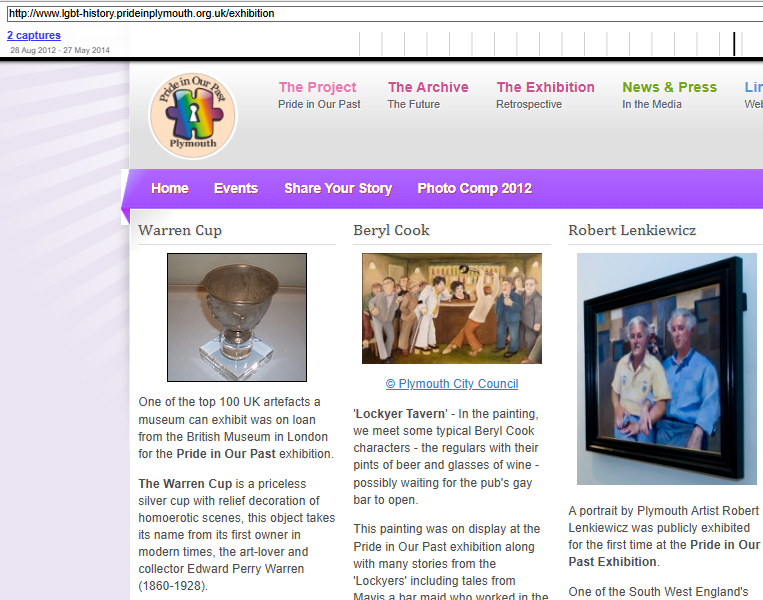Click the URL address field
This screenshot has width=763, height=600.
point(380,14)
